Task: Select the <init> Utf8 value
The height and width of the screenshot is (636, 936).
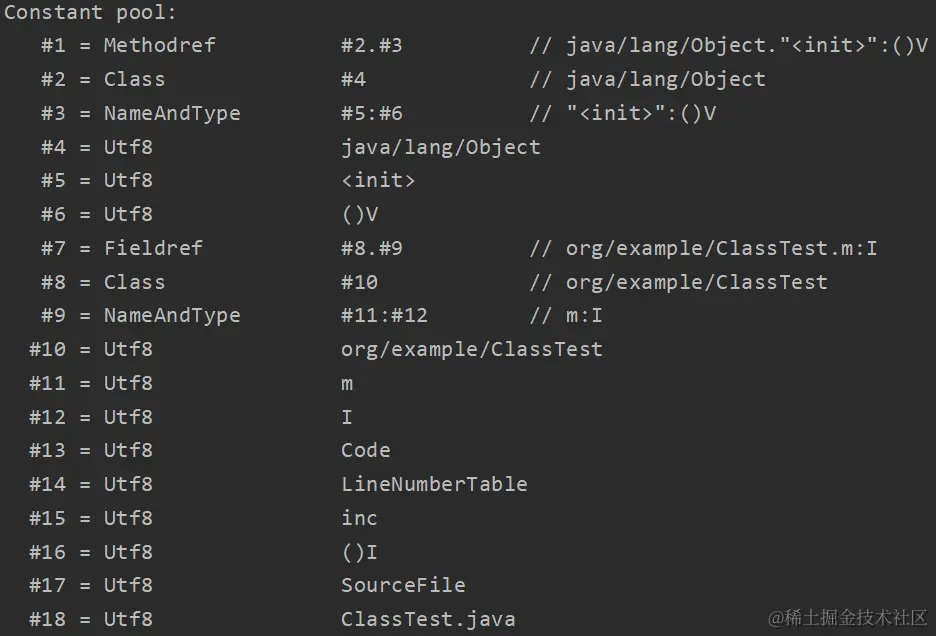Action: click(x=378, y=180)
